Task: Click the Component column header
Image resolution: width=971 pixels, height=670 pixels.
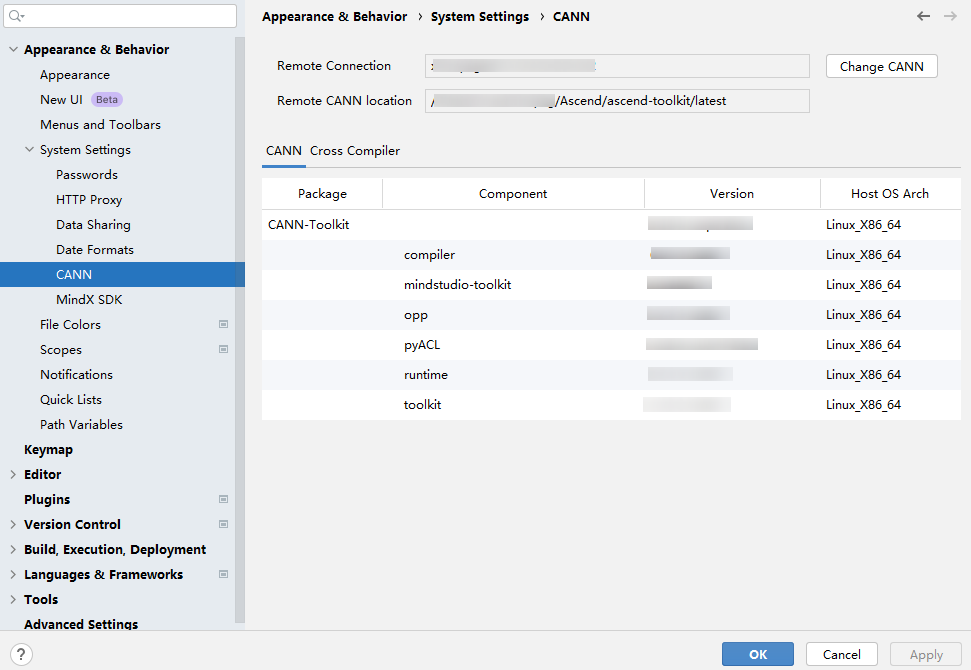Action: click(513, 194)
